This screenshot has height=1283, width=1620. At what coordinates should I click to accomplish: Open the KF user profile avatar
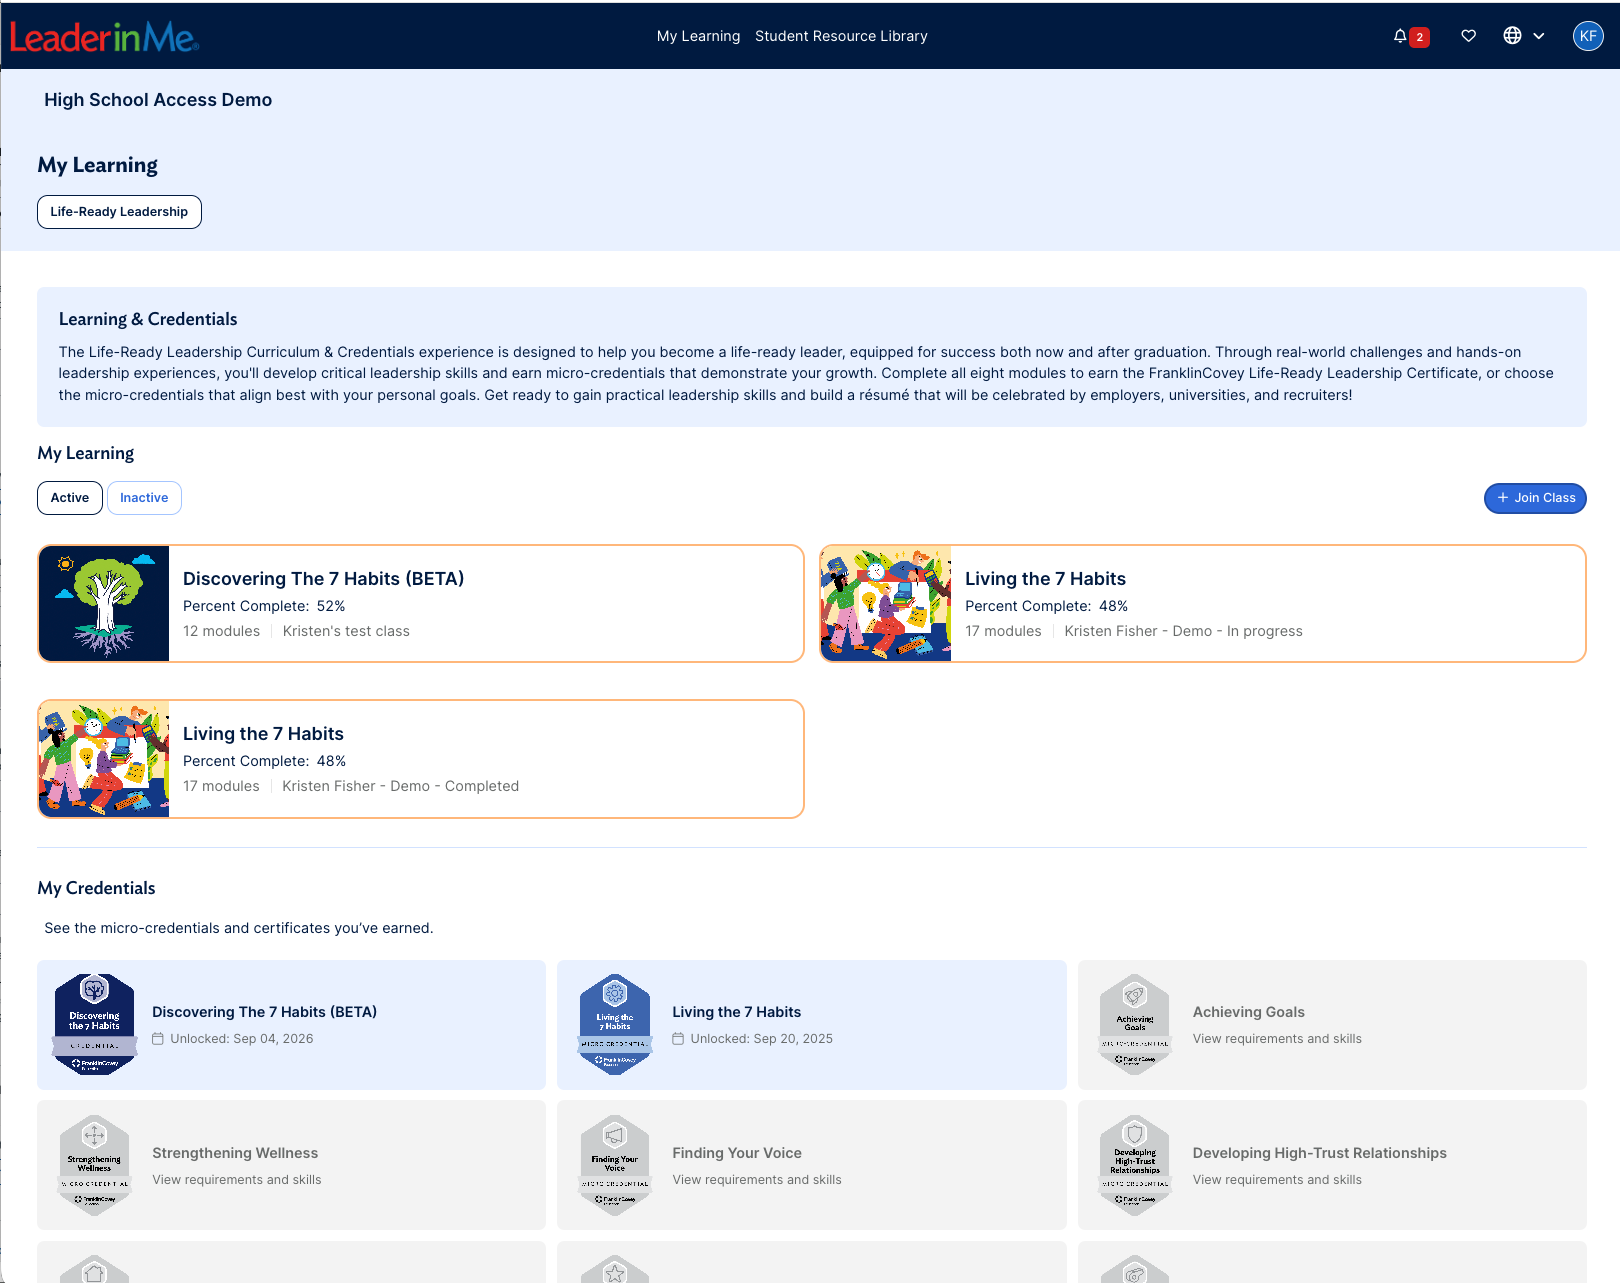pyautogui.click(x=1588, y=36)
